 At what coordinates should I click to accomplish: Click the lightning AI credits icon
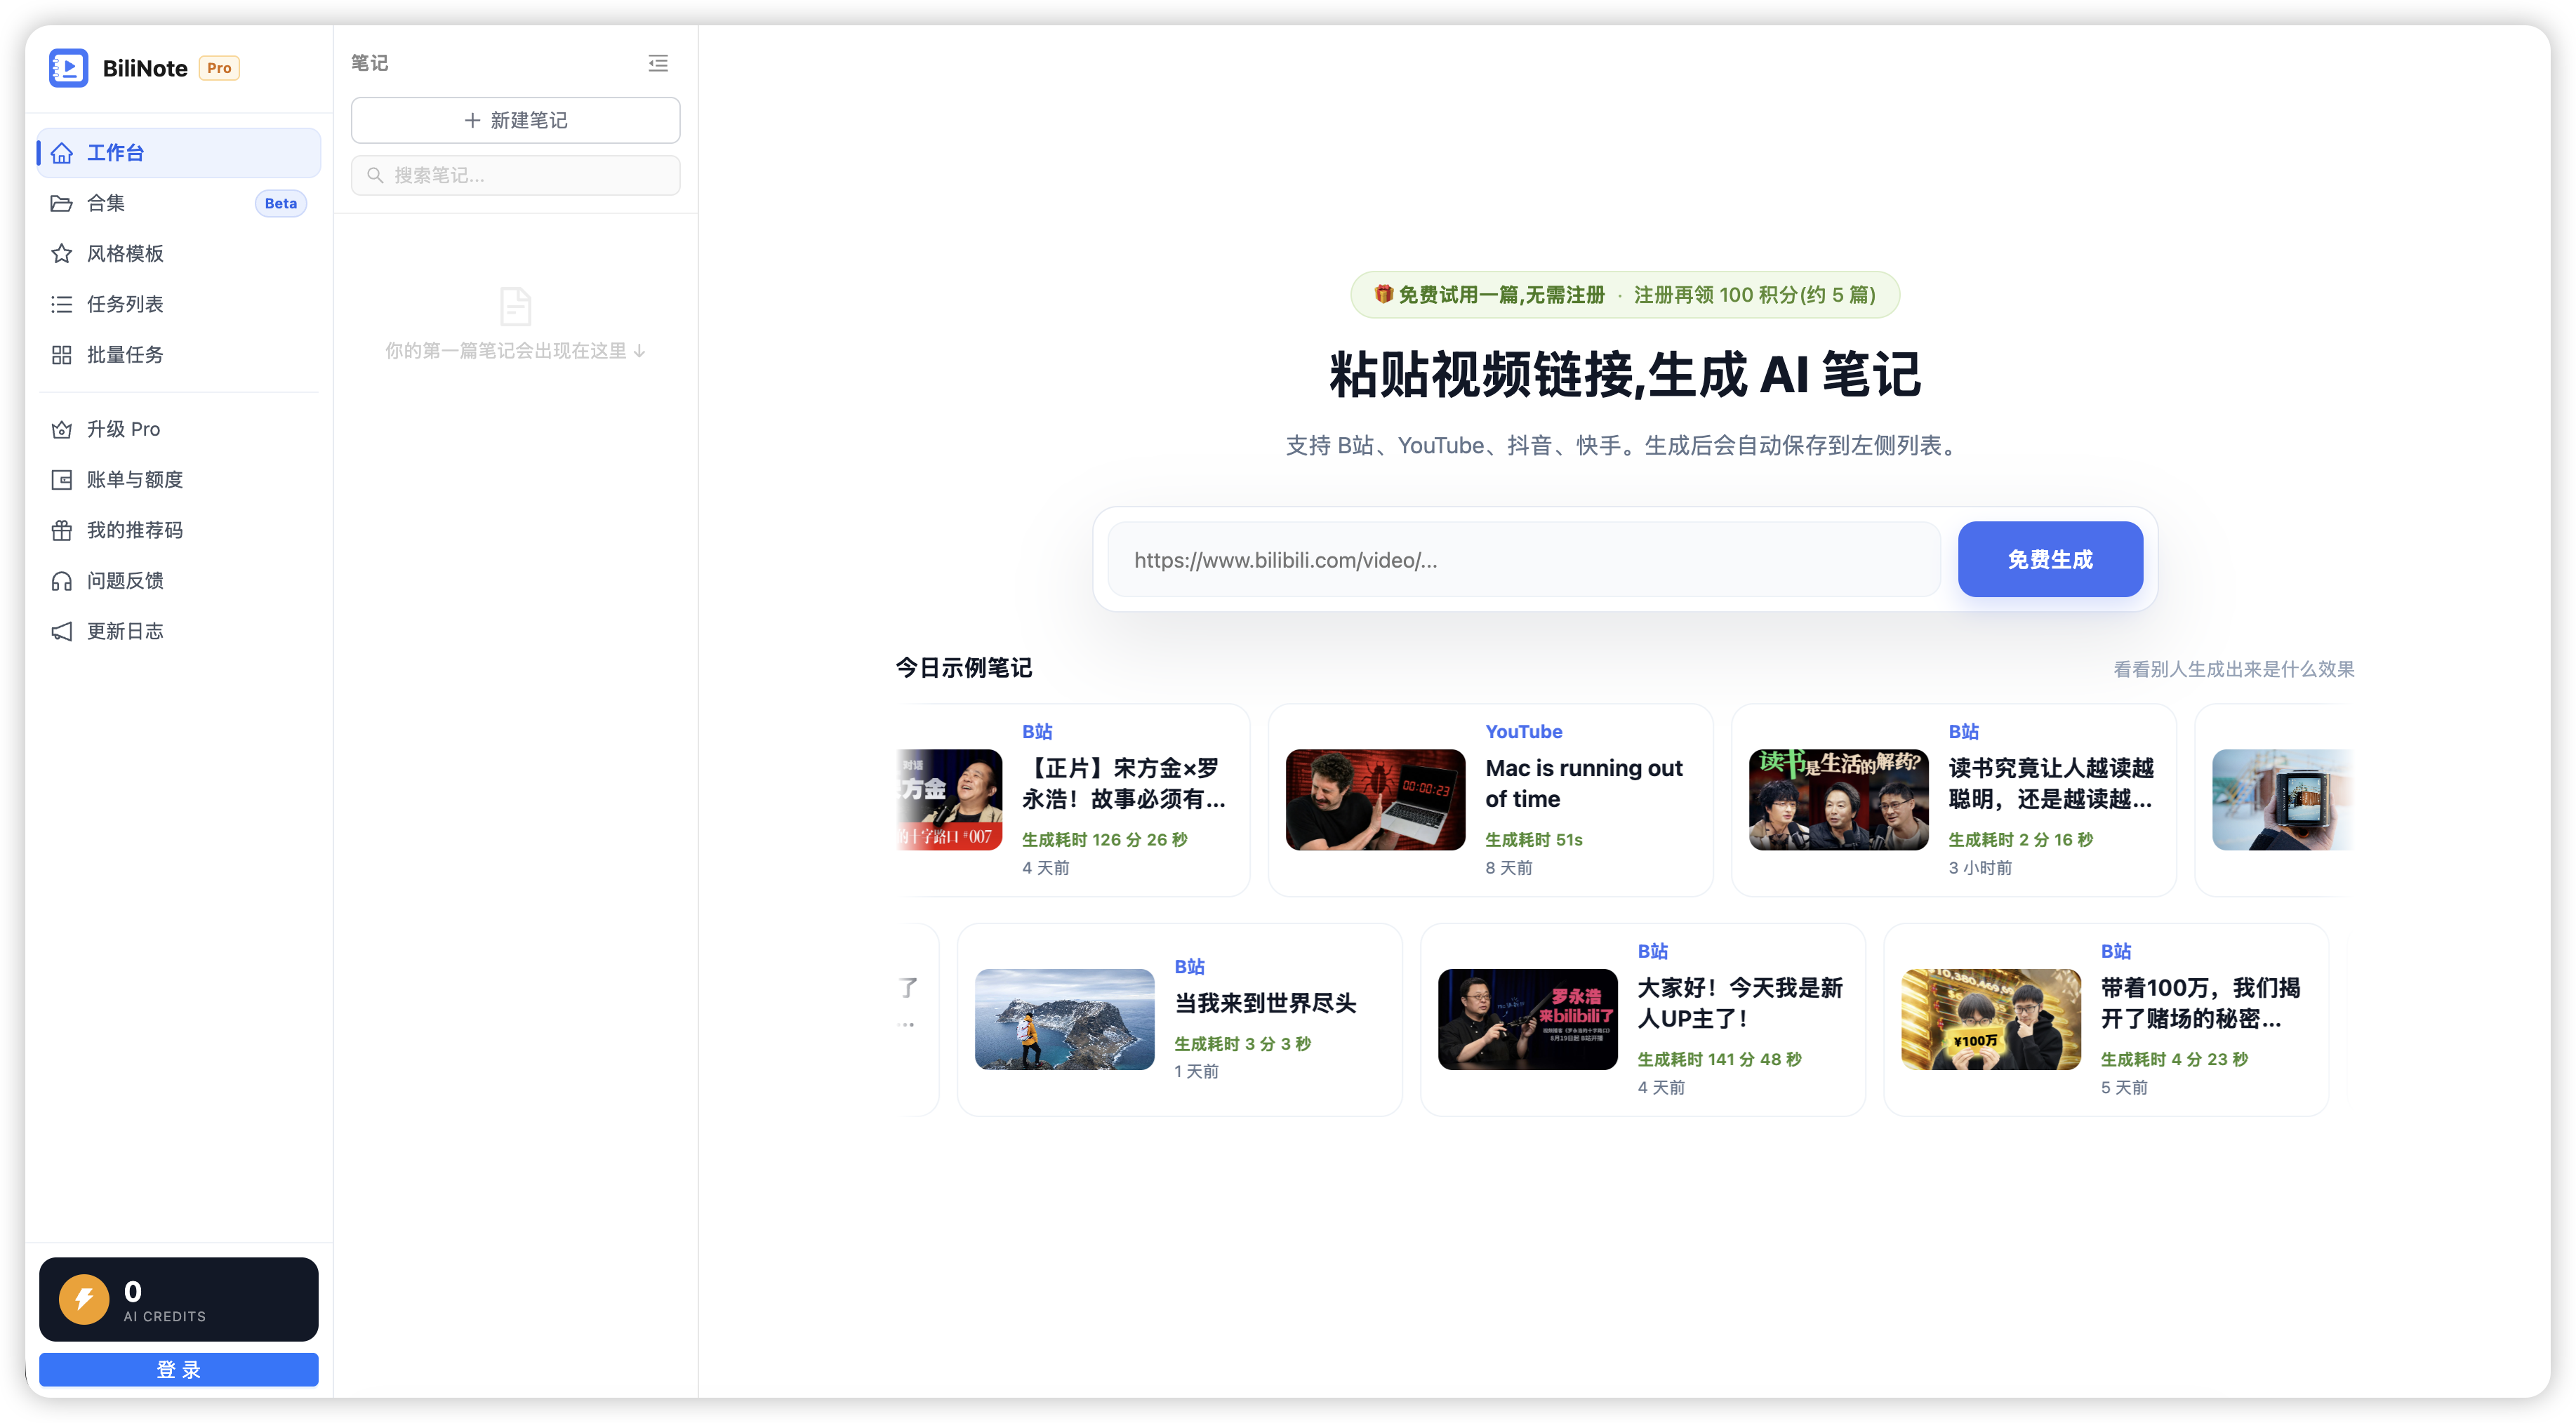coord(84,1298)
